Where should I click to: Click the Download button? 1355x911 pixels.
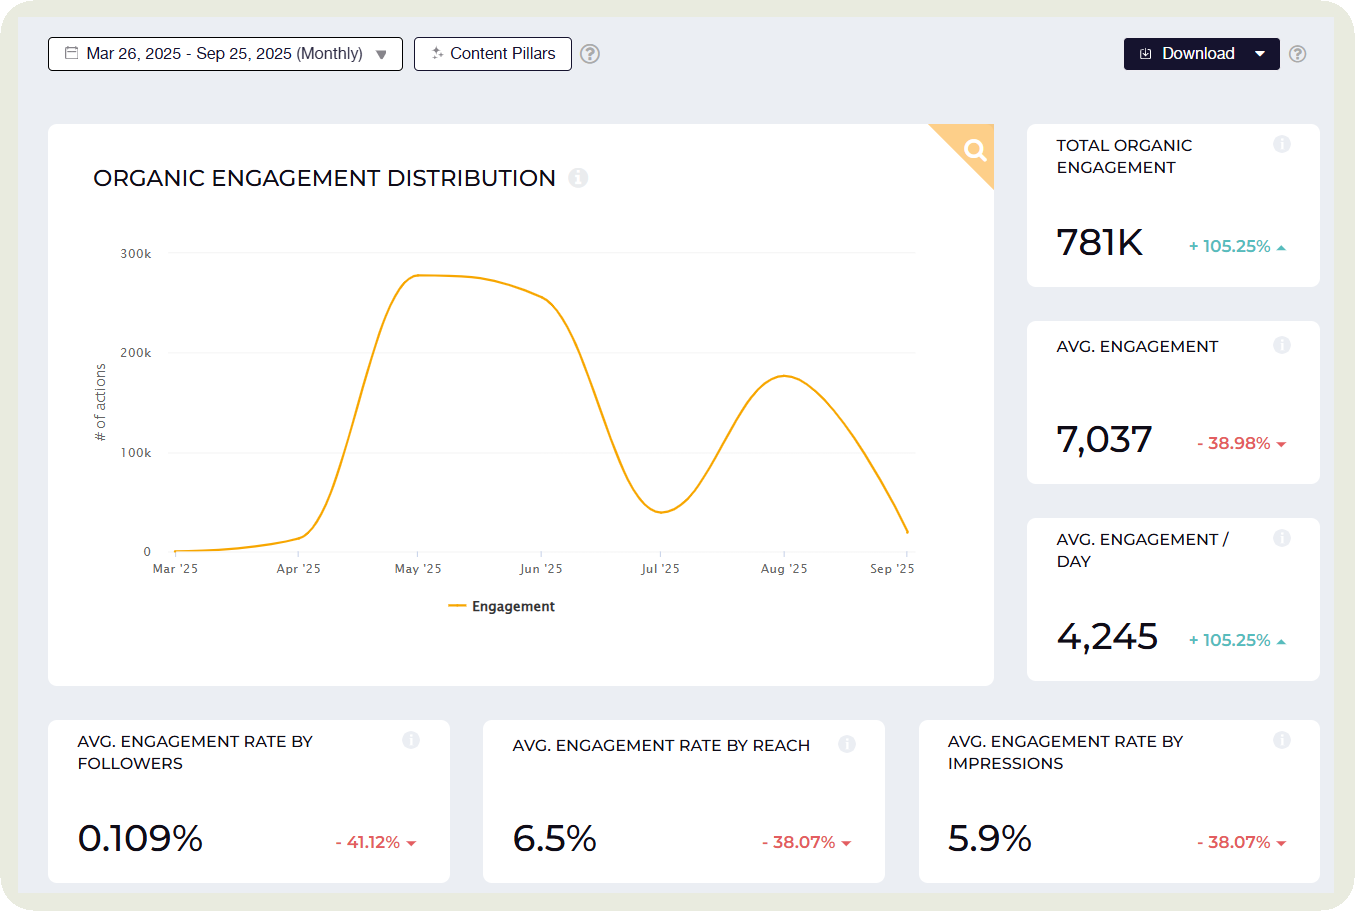tap(1187, 54)
